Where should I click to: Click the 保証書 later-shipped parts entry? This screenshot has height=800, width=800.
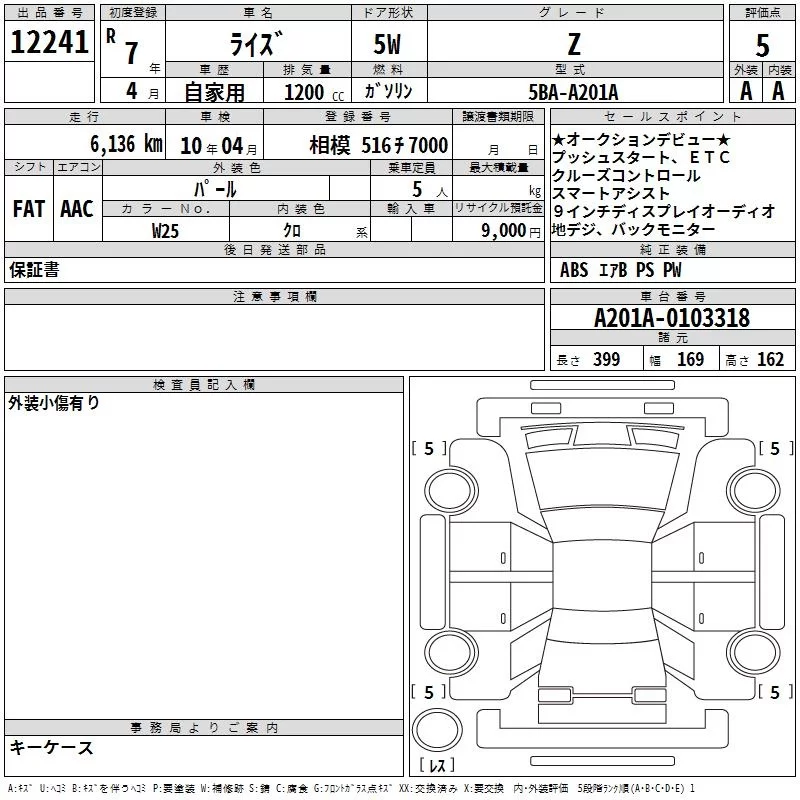pos(33,270)
